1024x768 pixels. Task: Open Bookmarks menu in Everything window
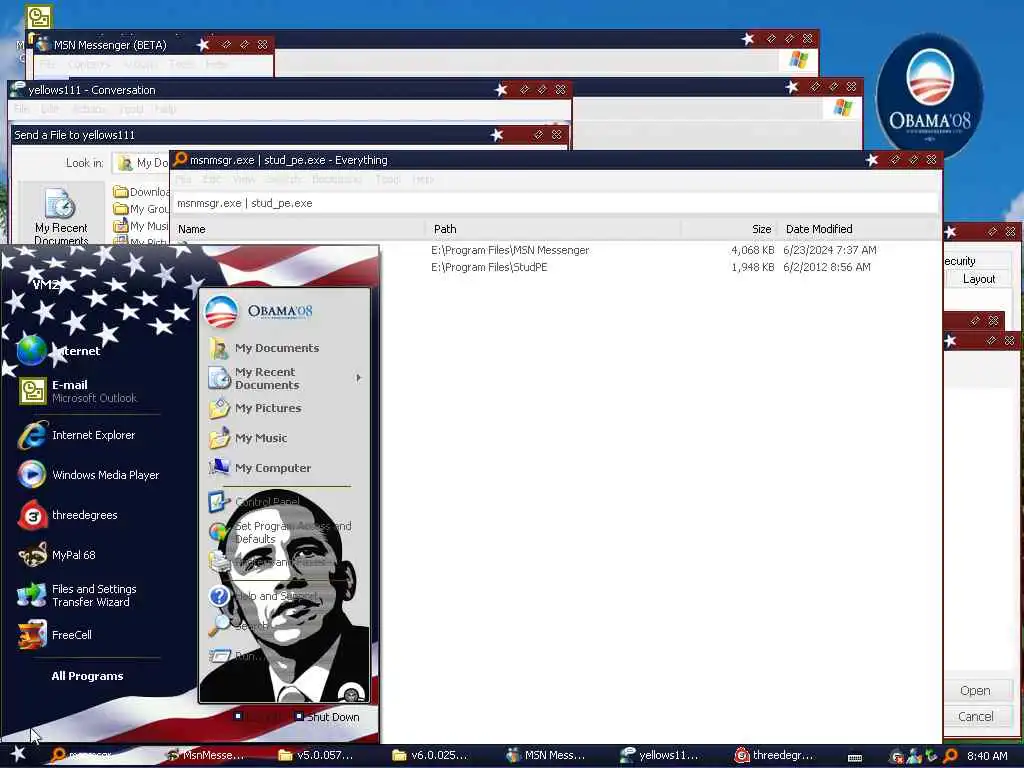coord(336,179)
